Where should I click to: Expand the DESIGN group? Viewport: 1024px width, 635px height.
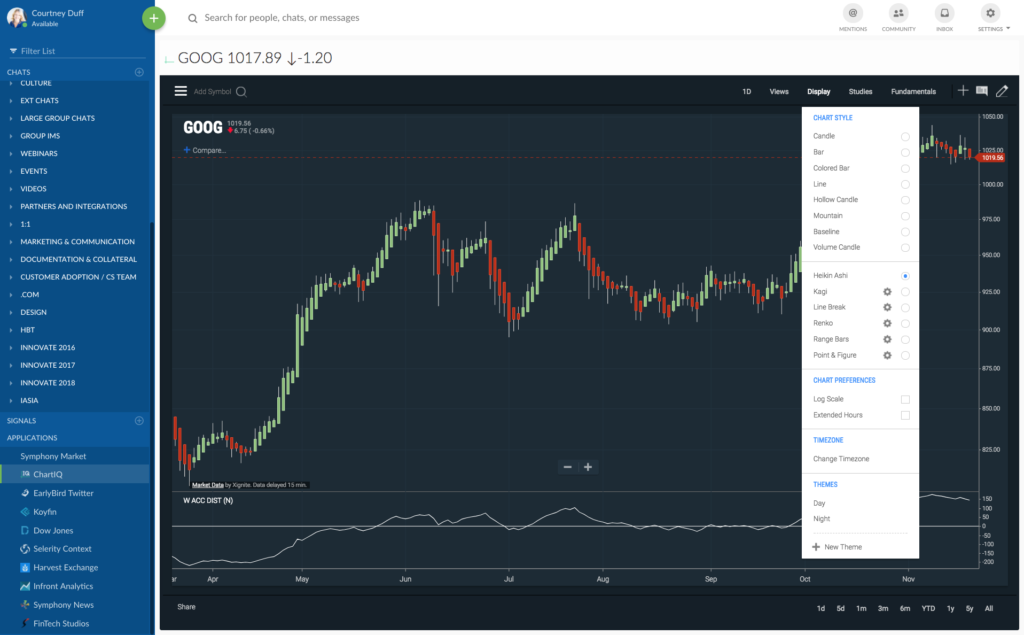click(x=11, y=312)
